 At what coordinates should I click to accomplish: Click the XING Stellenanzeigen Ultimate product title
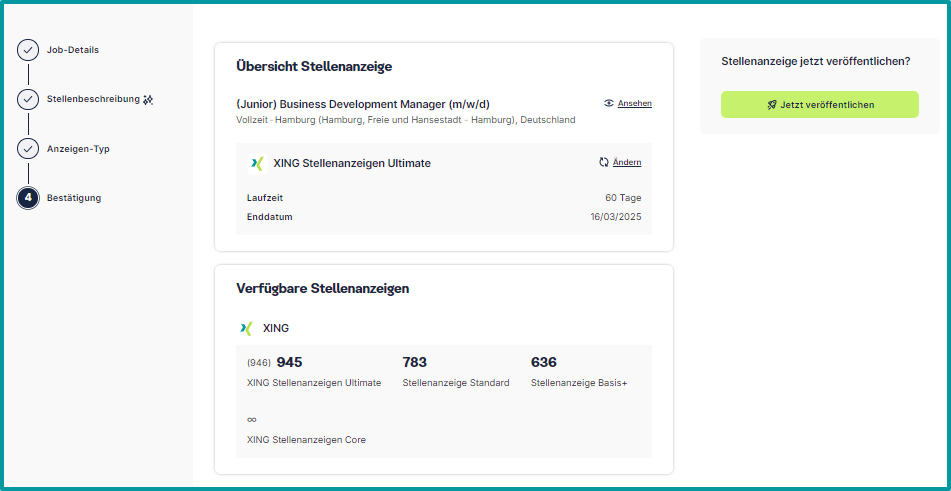click(352, 163)
